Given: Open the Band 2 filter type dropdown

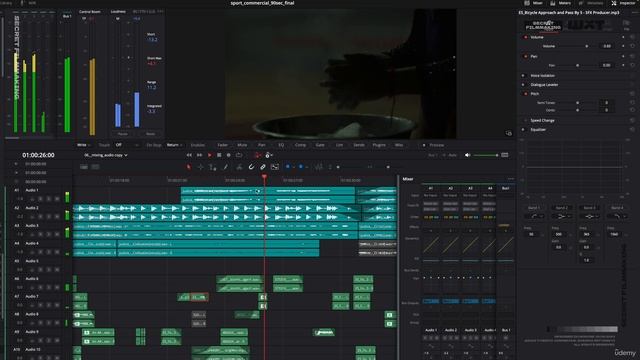Looking at the screenshot, I should [x=562, y=216].
